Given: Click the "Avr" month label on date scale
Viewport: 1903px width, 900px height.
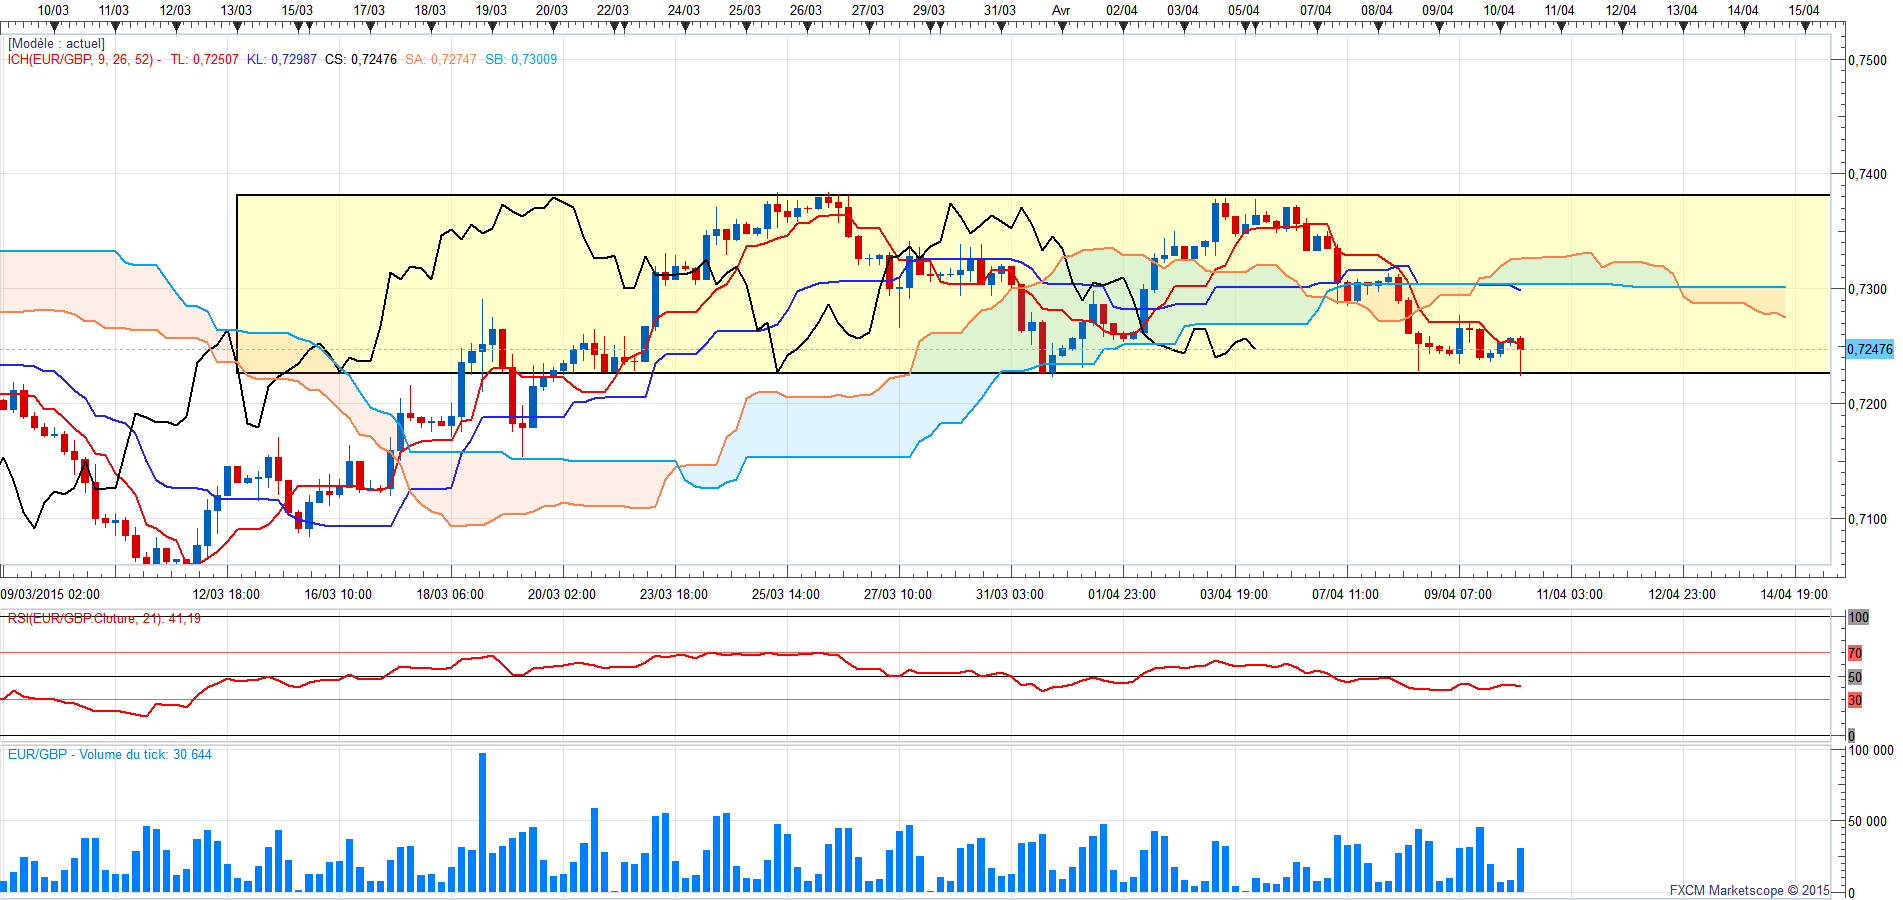Looking at the screenshot, I should pyautogui.click(x=1061, y=10).
